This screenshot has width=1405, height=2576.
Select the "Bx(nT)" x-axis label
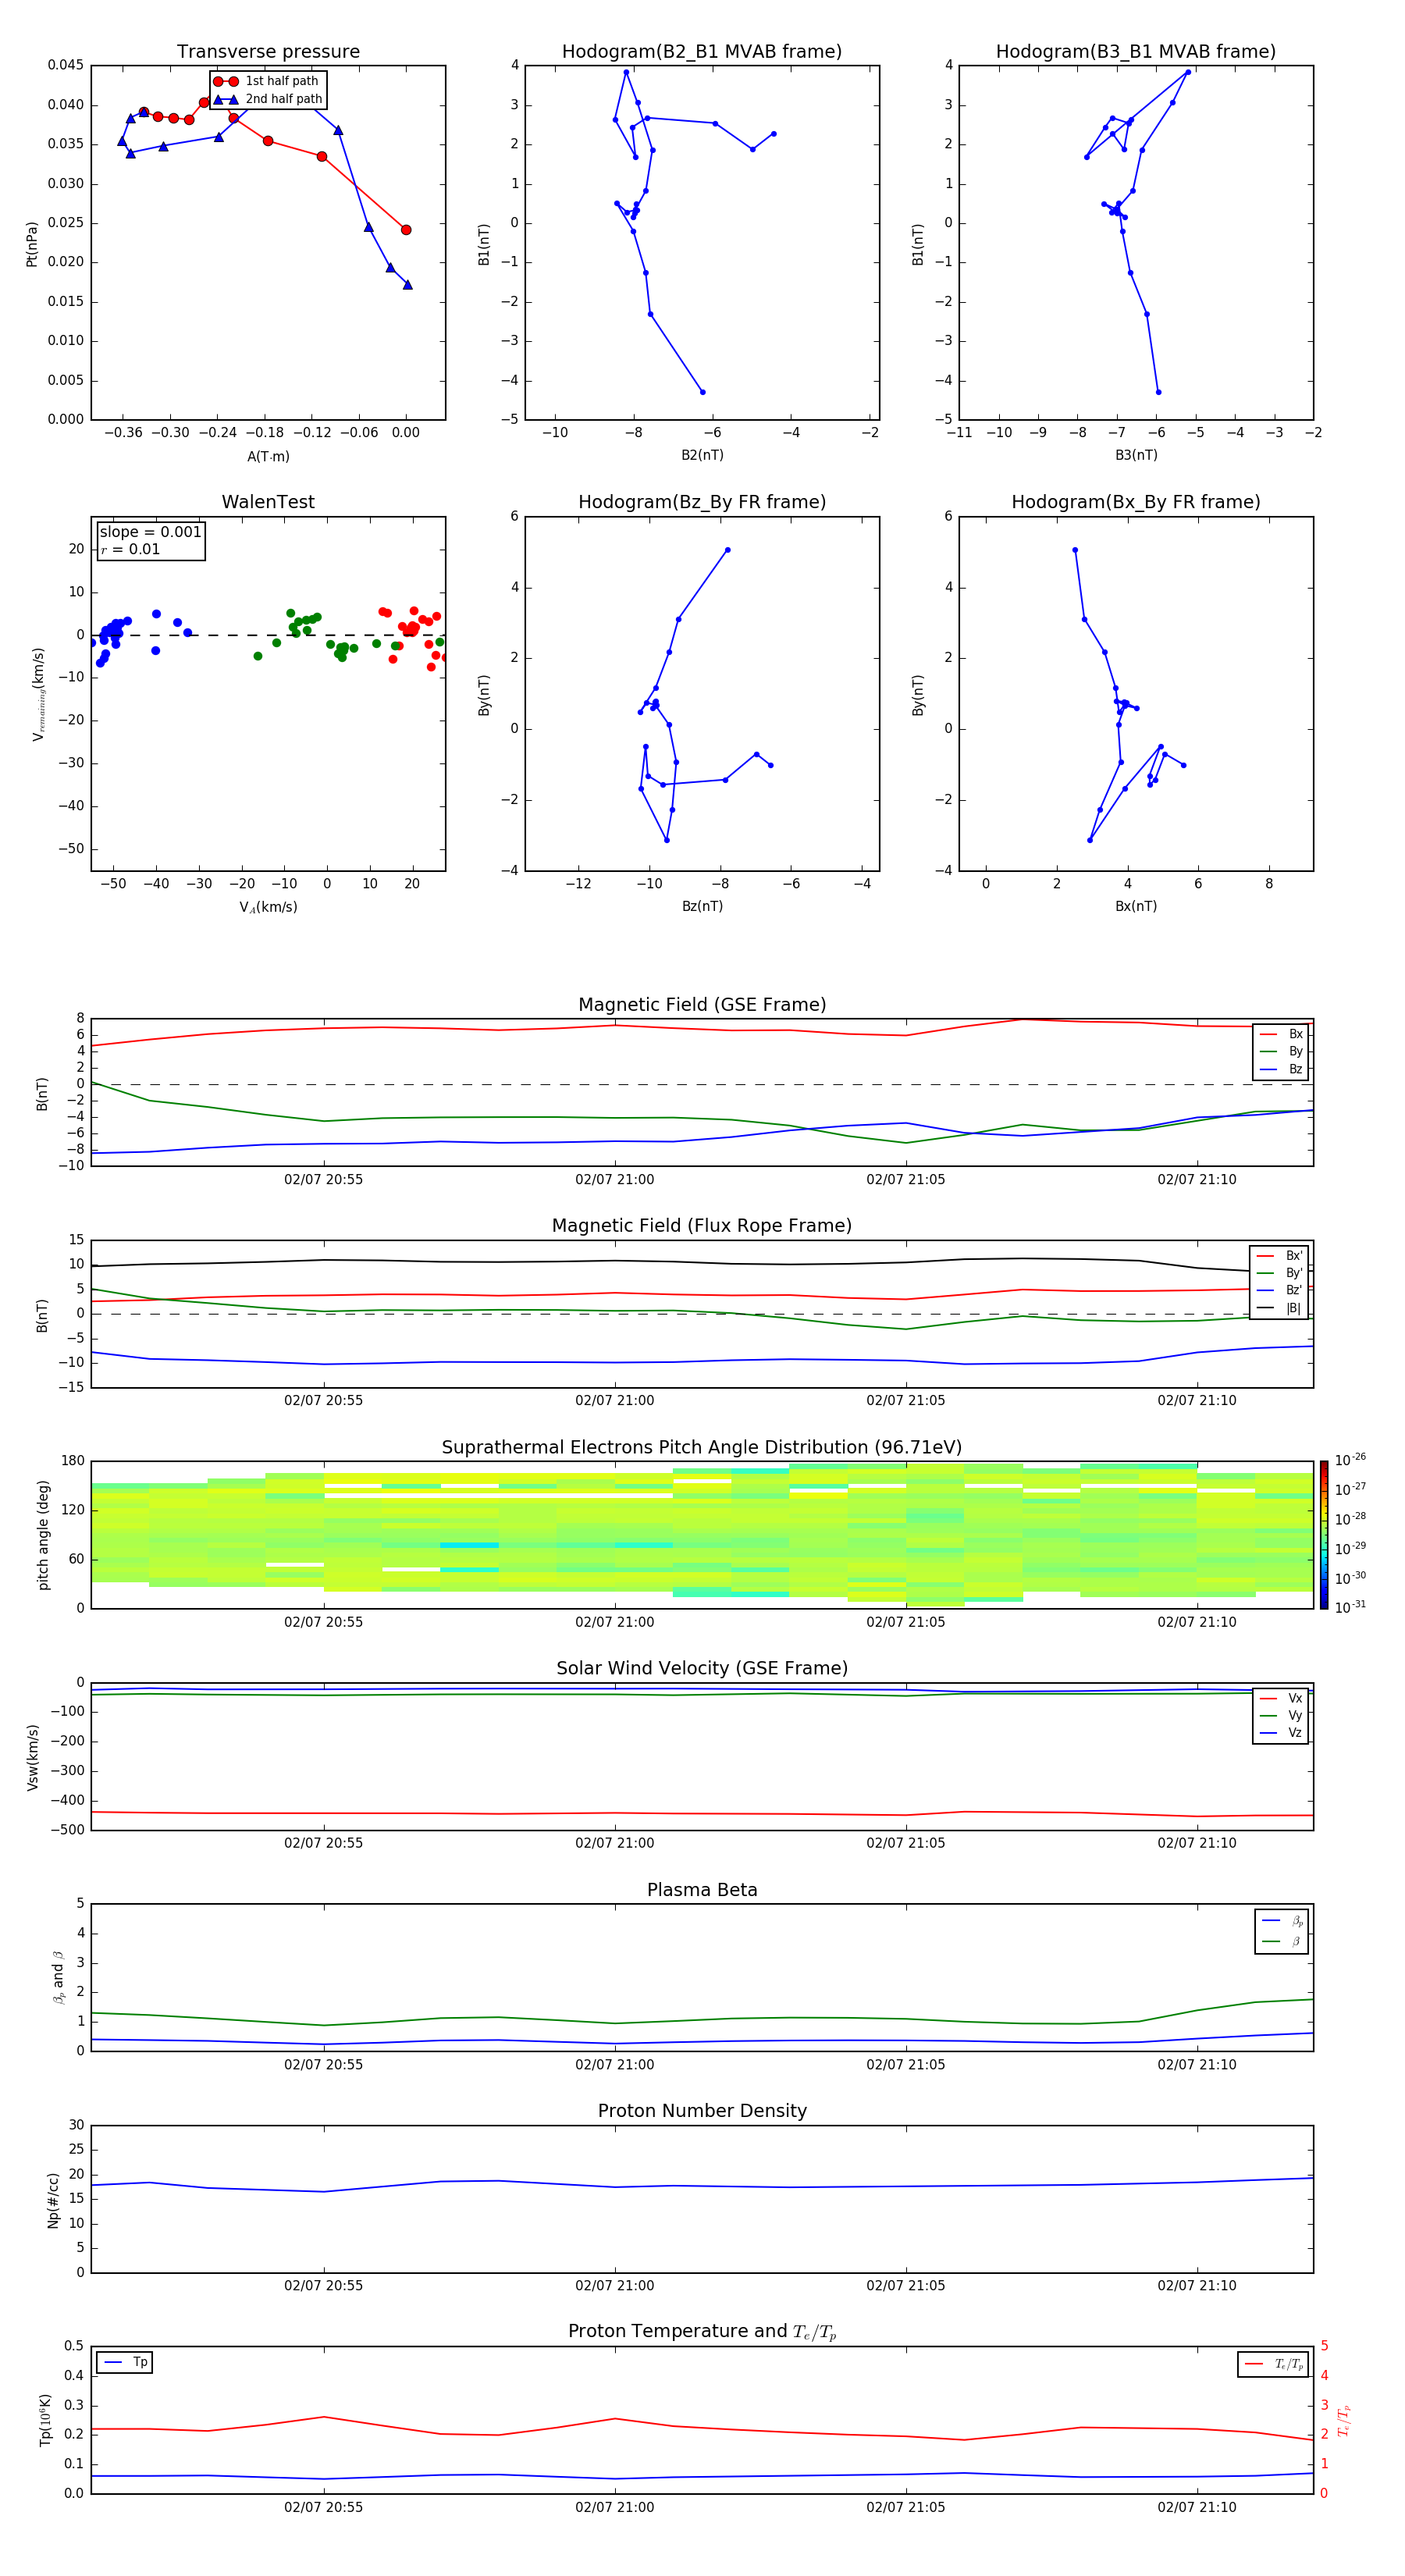pos(1136,906)
